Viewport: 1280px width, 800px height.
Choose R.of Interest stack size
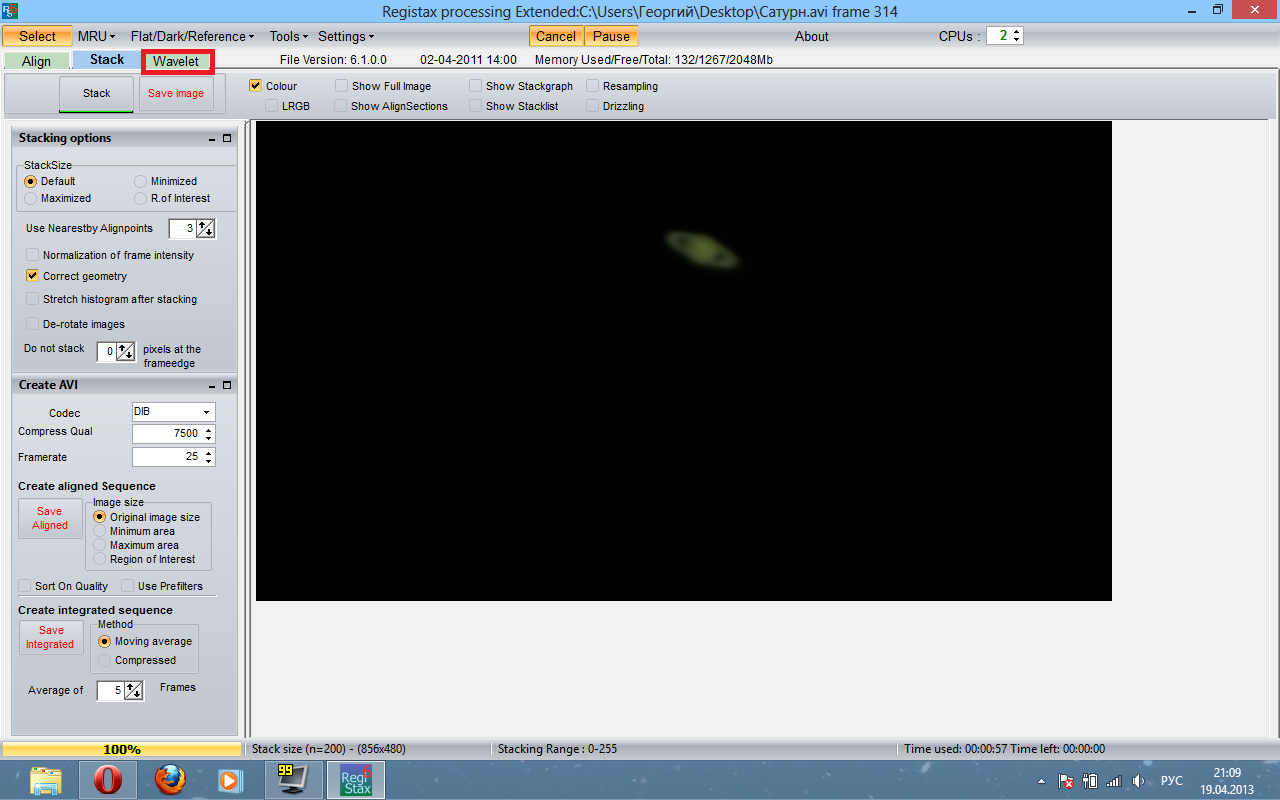140,198
